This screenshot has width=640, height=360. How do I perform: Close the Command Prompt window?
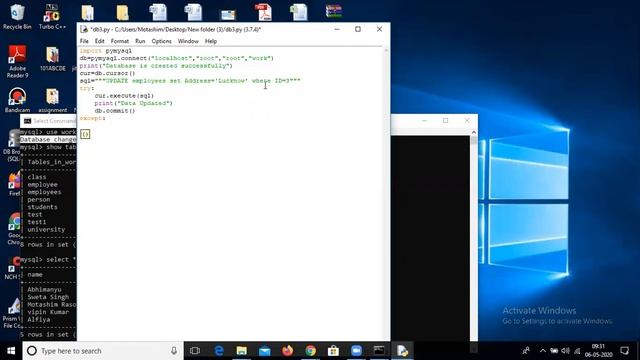[x=467, y=120]
